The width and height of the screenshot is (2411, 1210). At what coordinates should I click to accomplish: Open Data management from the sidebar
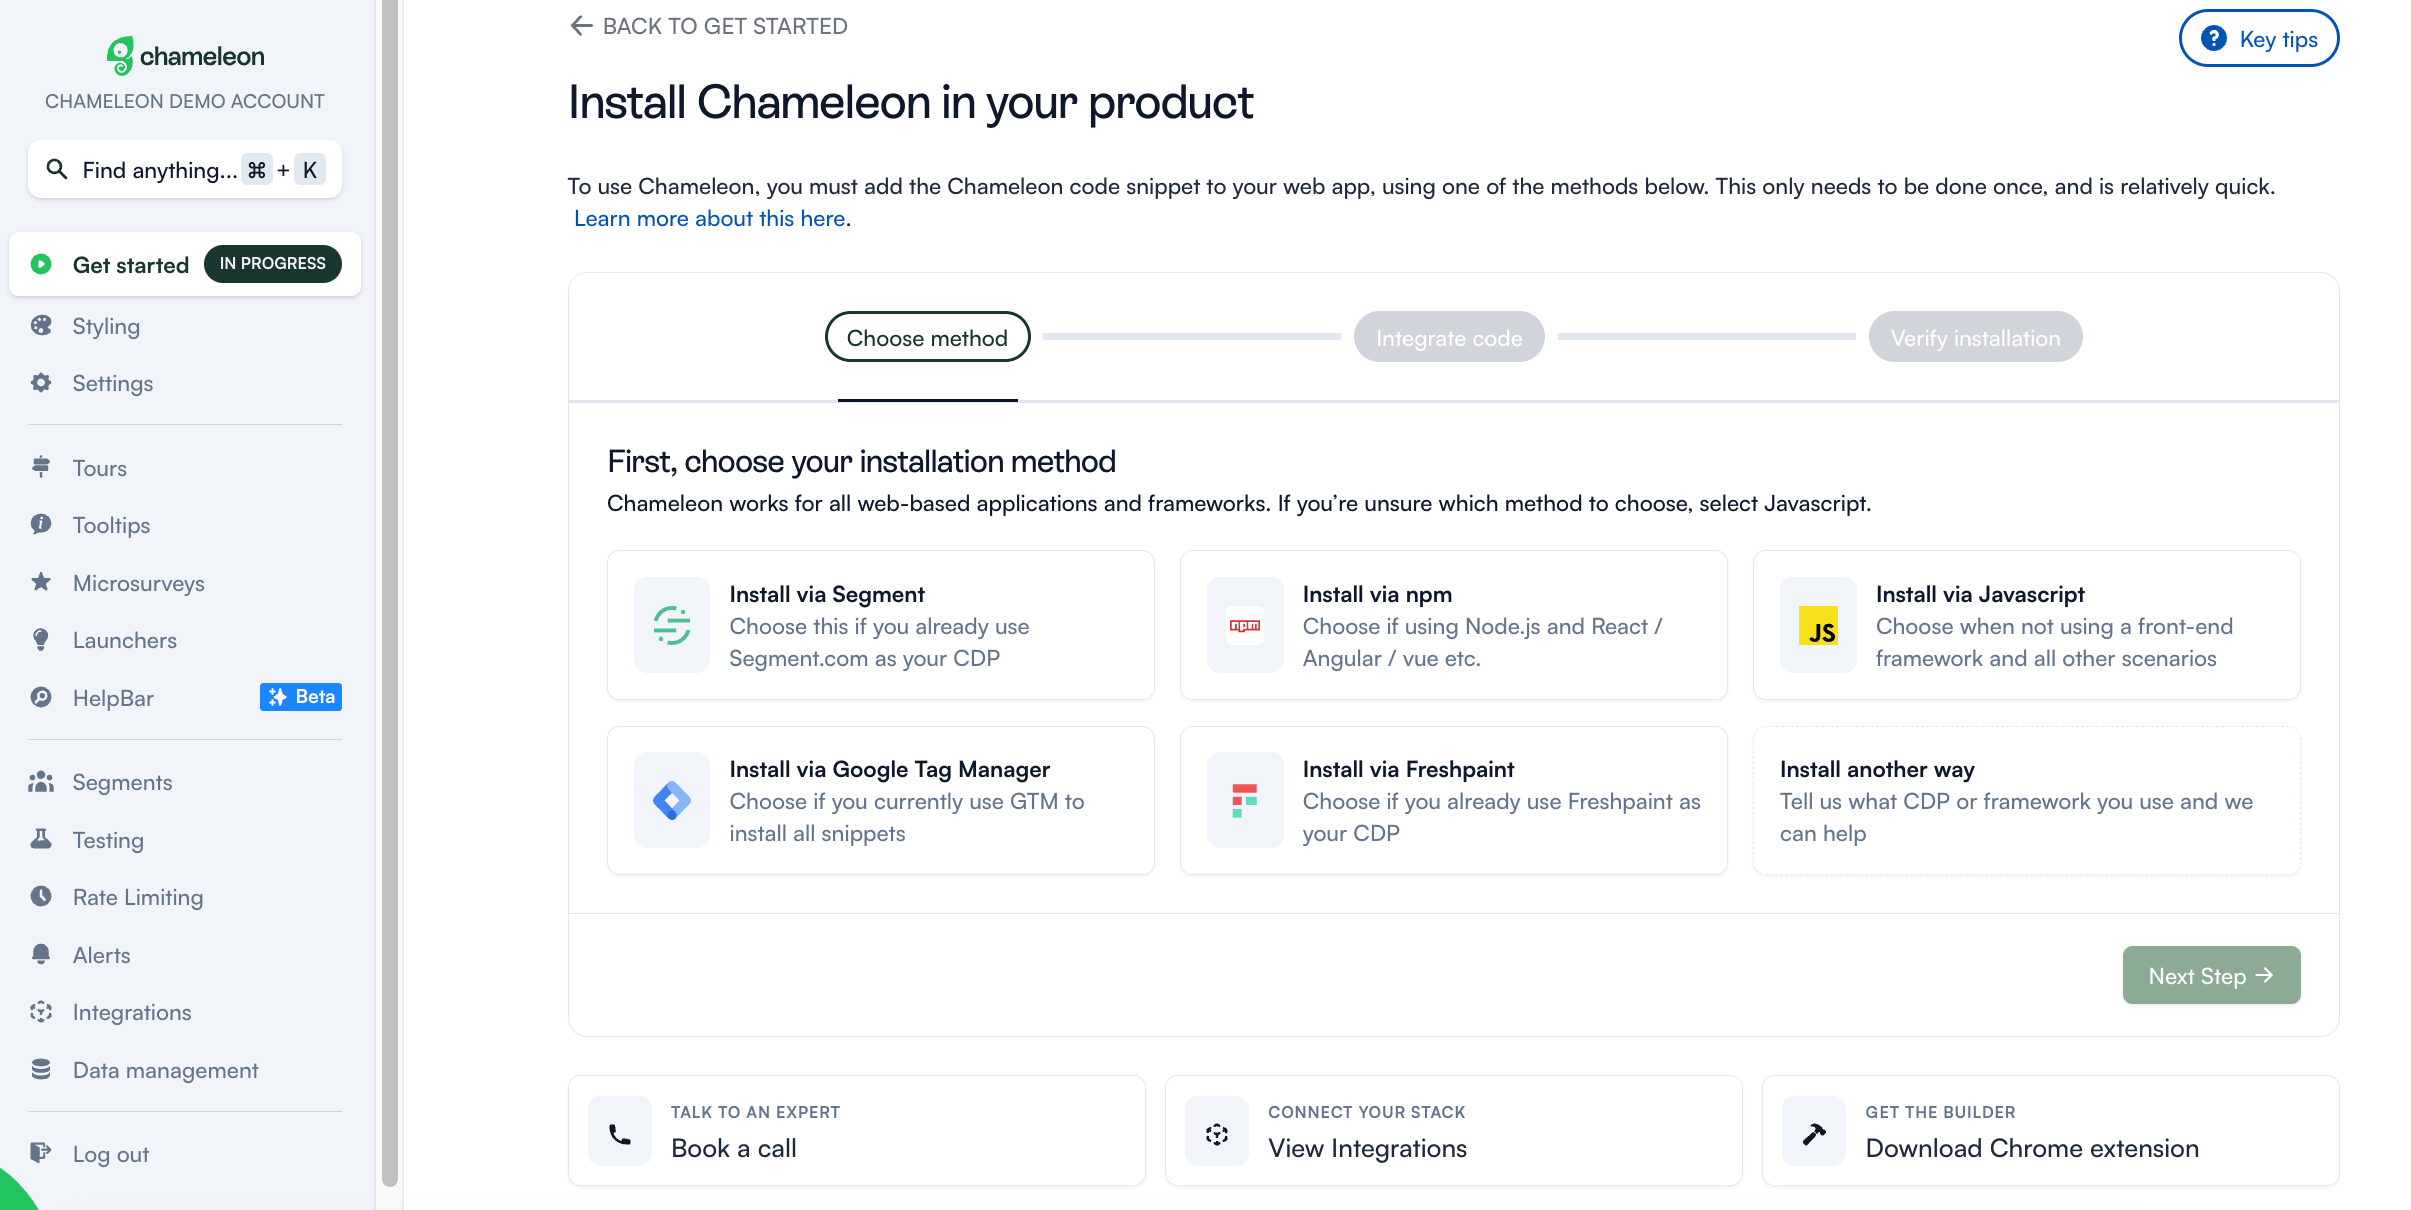(166, 1070)
